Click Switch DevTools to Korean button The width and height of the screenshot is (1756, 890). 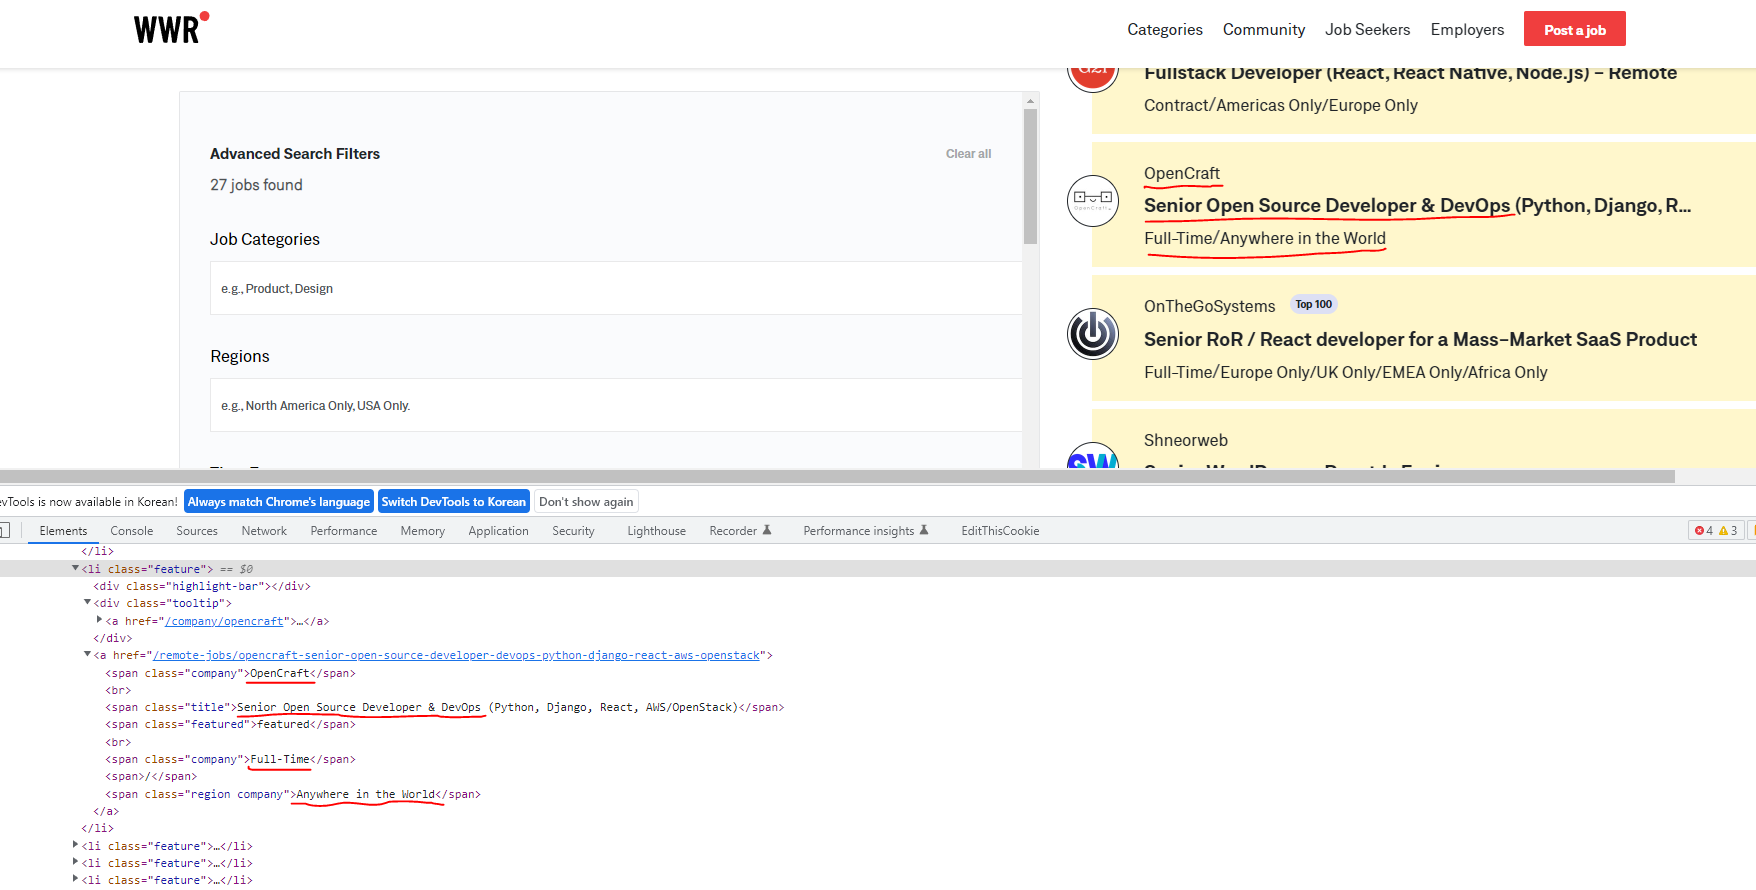[x=453, y=502]
